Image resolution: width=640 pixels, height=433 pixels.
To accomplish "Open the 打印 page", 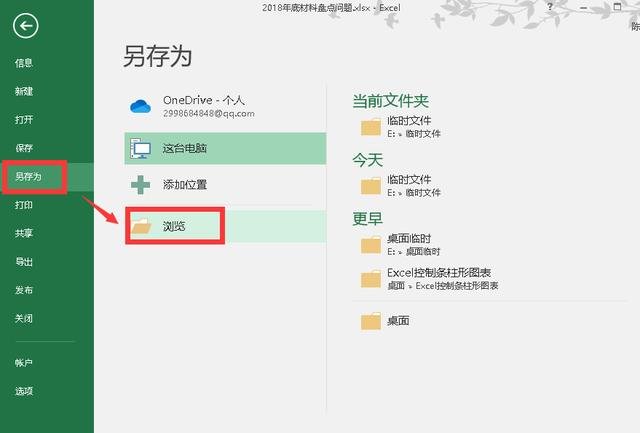I will point(24,205).
